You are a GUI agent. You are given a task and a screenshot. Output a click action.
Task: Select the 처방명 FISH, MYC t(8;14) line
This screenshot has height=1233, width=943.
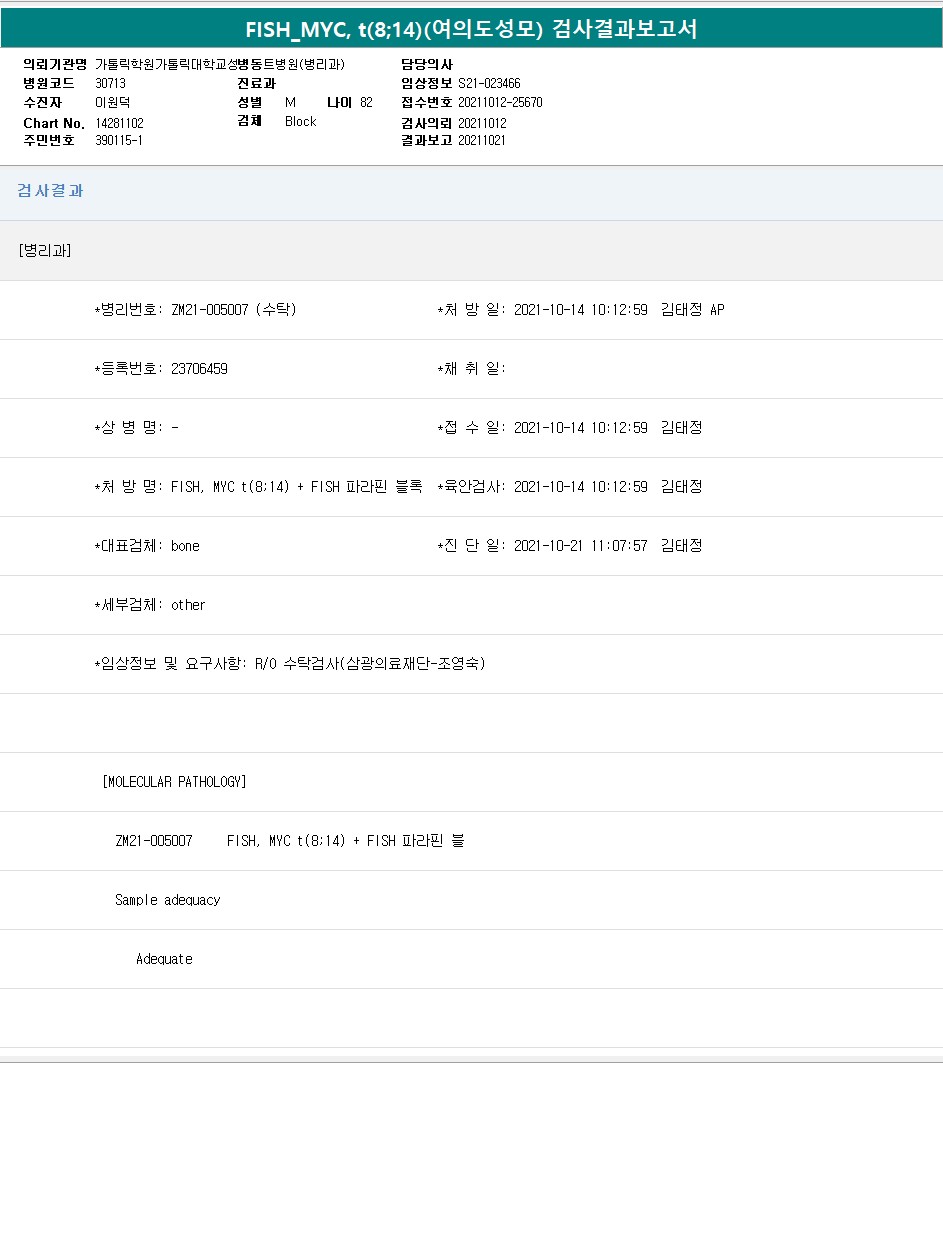[258, 487]
